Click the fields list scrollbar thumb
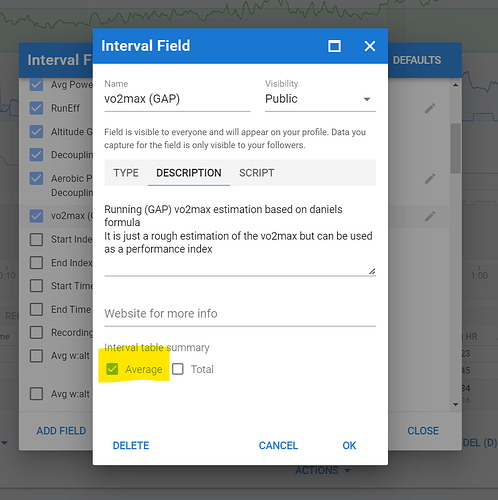This screenshot has height=500, width=498. tap(455, 148)
